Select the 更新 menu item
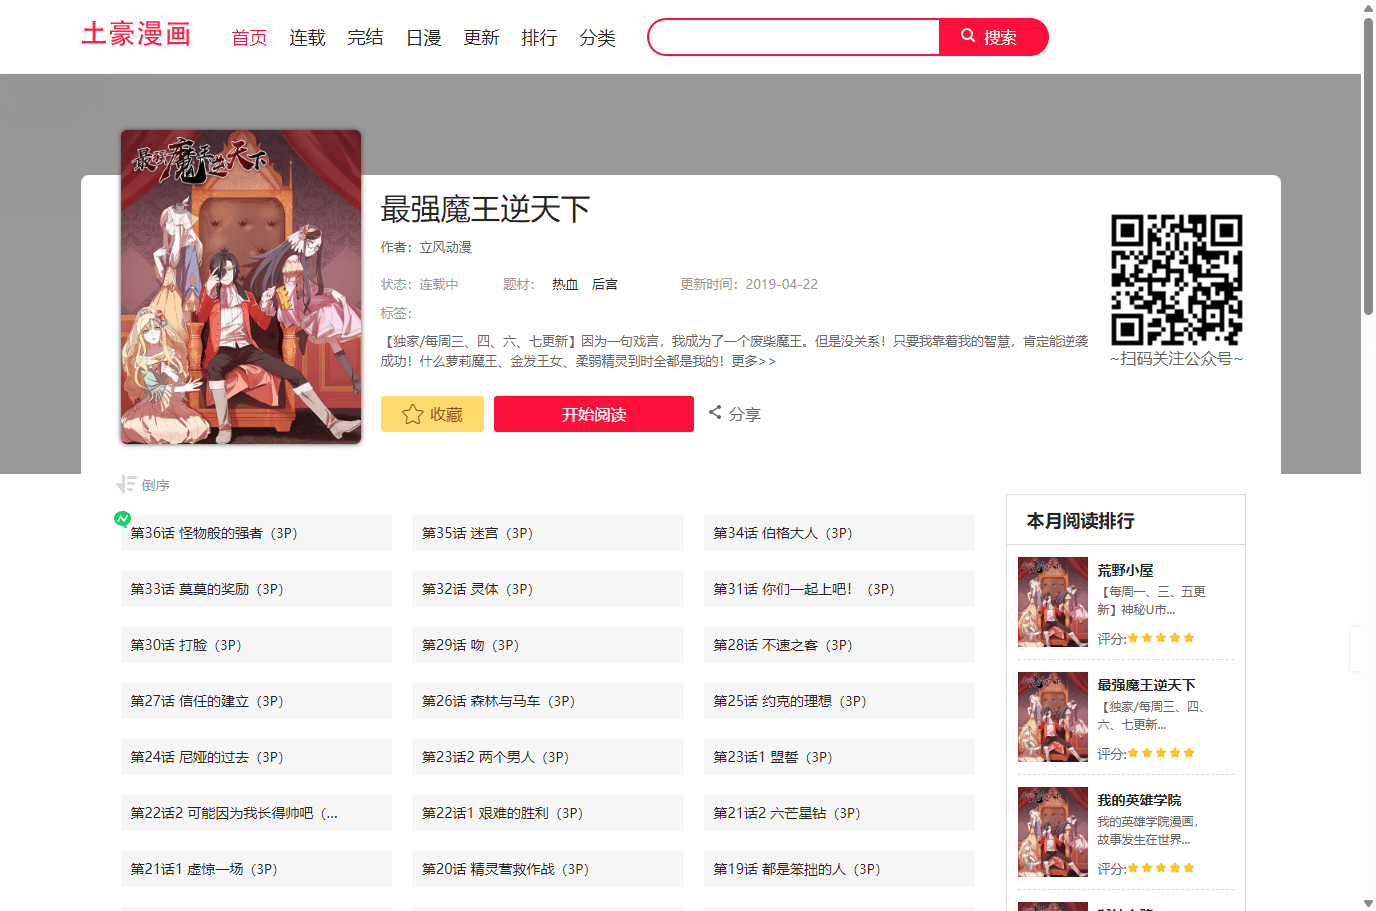The image size is (1376, 911). (x=481, y=38)
